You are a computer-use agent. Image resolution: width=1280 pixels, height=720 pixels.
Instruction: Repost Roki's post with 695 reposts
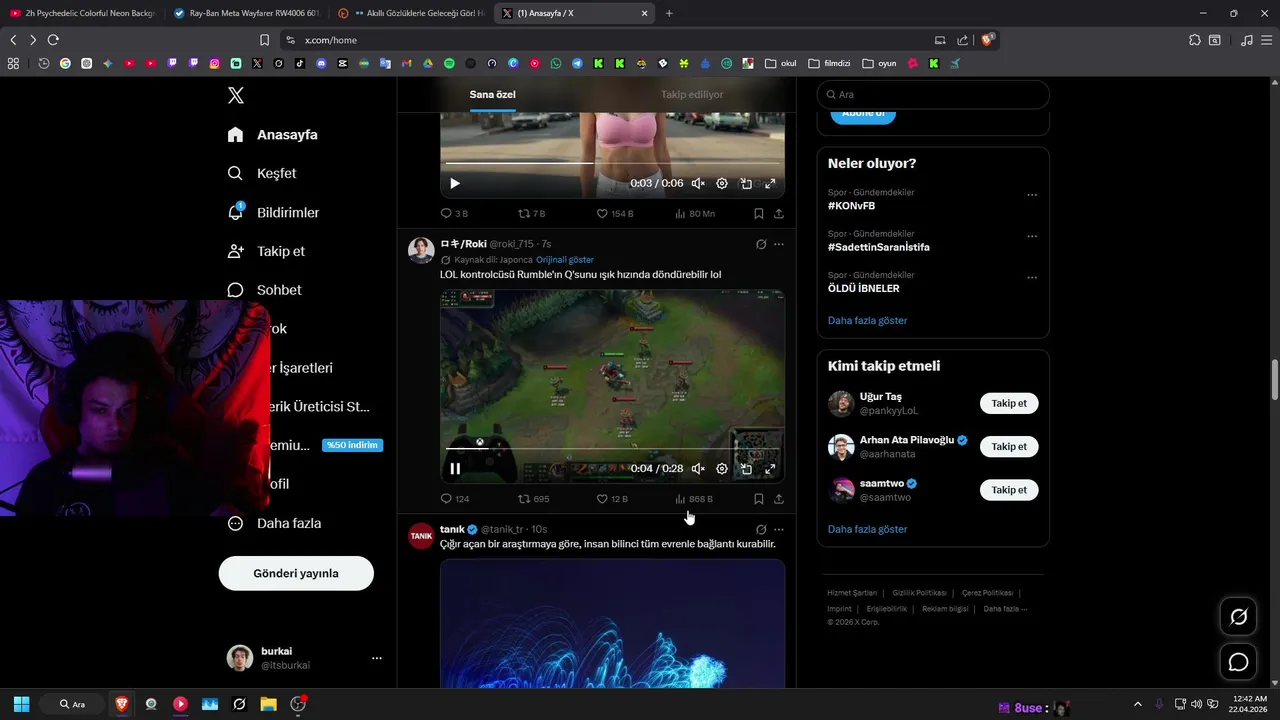533,498
